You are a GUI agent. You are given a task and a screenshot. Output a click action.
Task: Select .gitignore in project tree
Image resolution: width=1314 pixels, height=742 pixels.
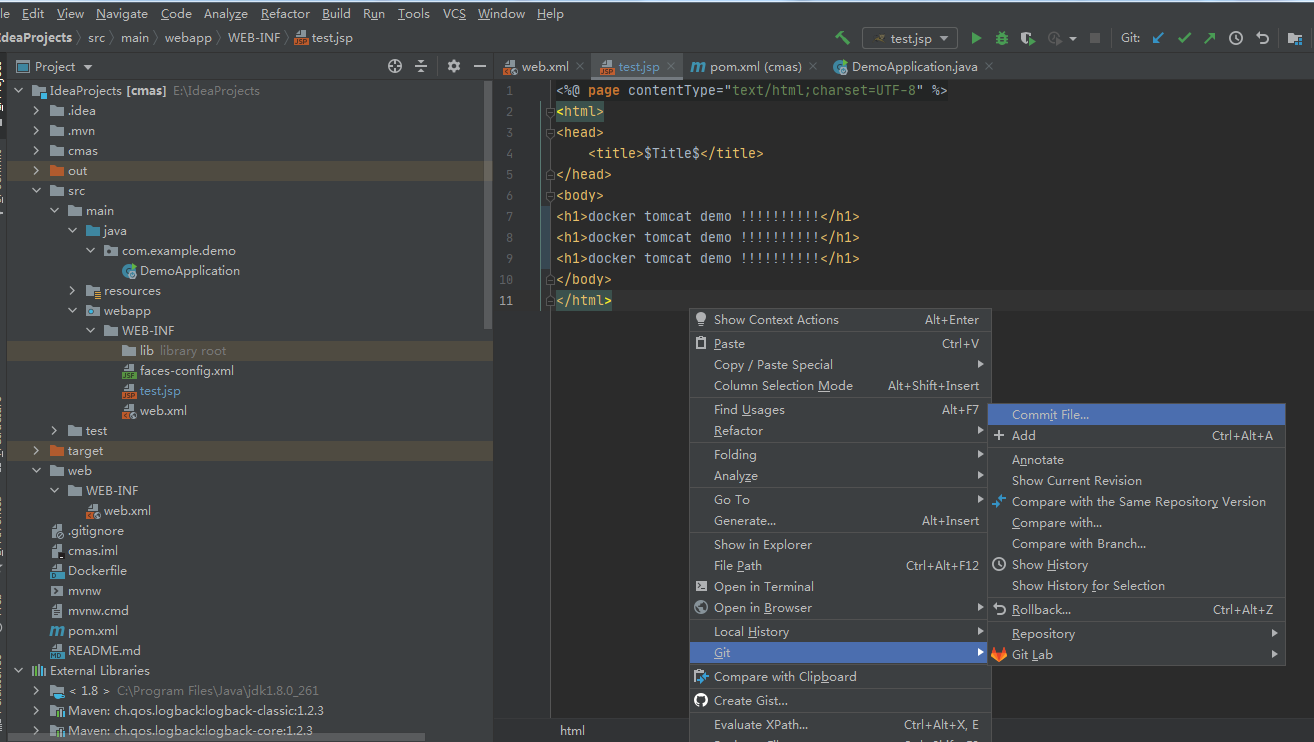[x=96, y=530]
